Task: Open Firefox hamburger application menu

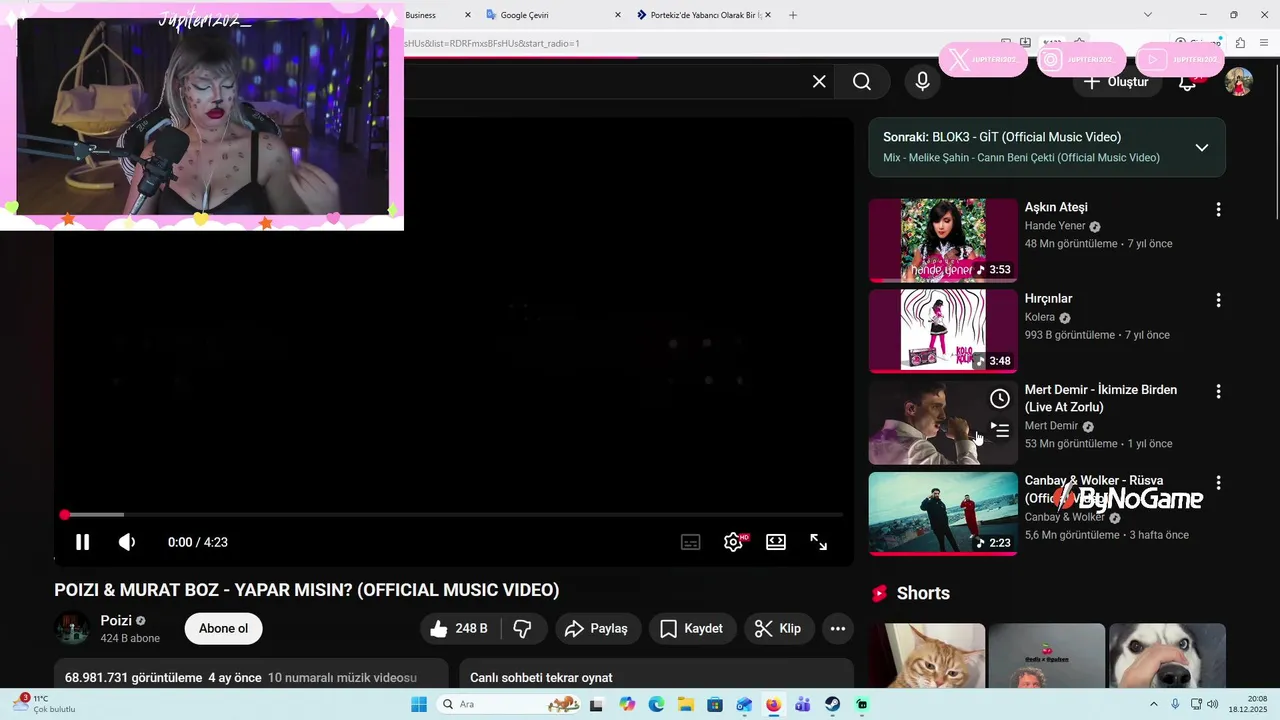Action: [1264, 43]
